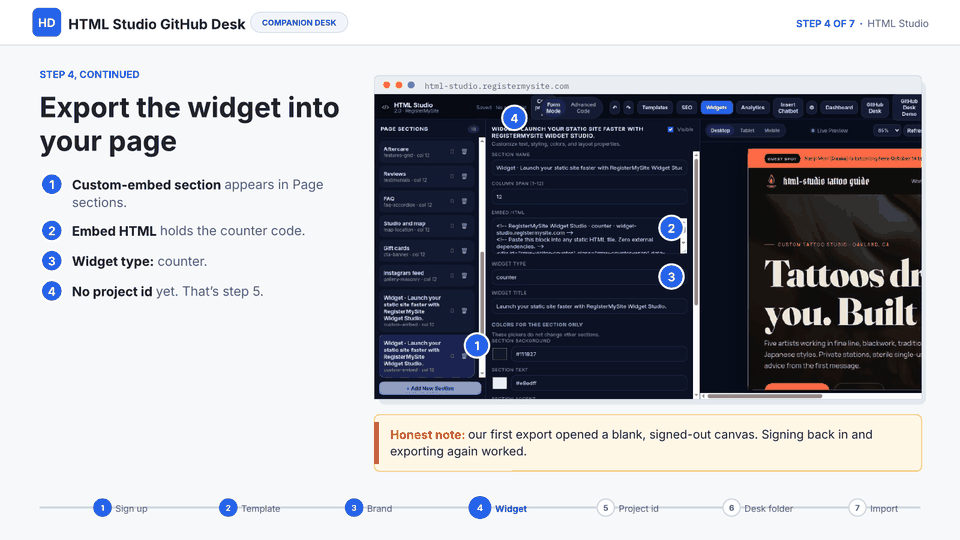Click the HD logo icon in header

[47, 23]
